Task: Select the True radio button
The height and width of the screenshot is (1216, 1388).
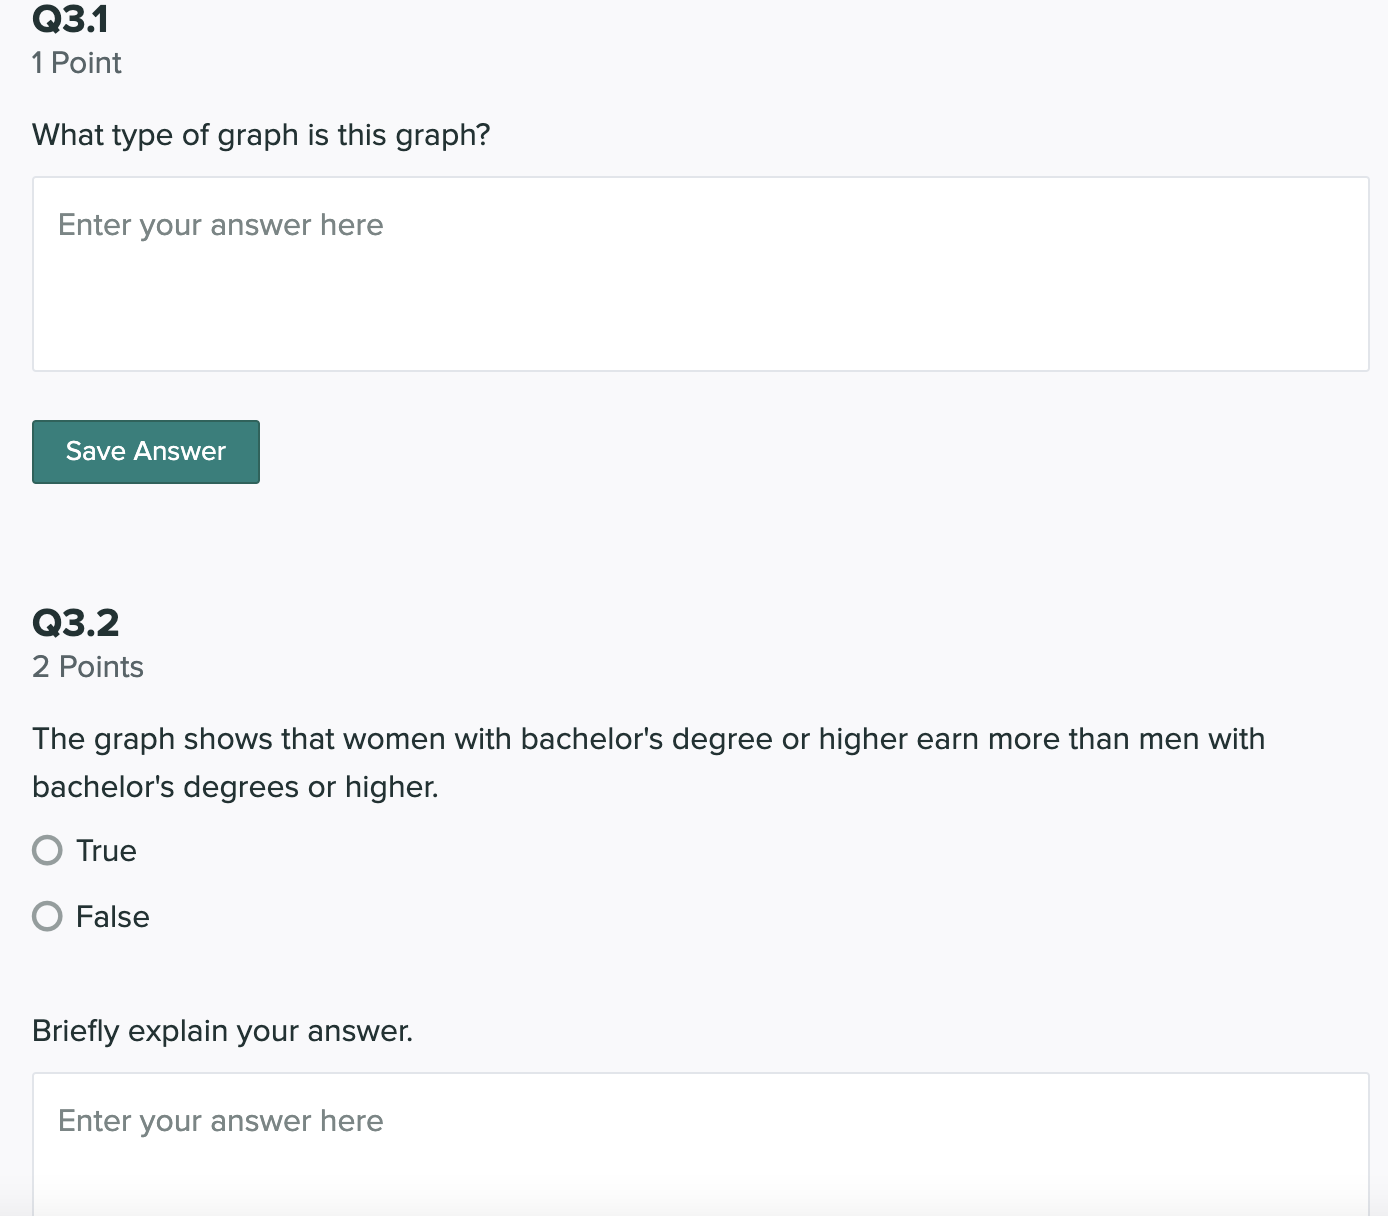Action: pyautogui.click(x=46, y=850)
